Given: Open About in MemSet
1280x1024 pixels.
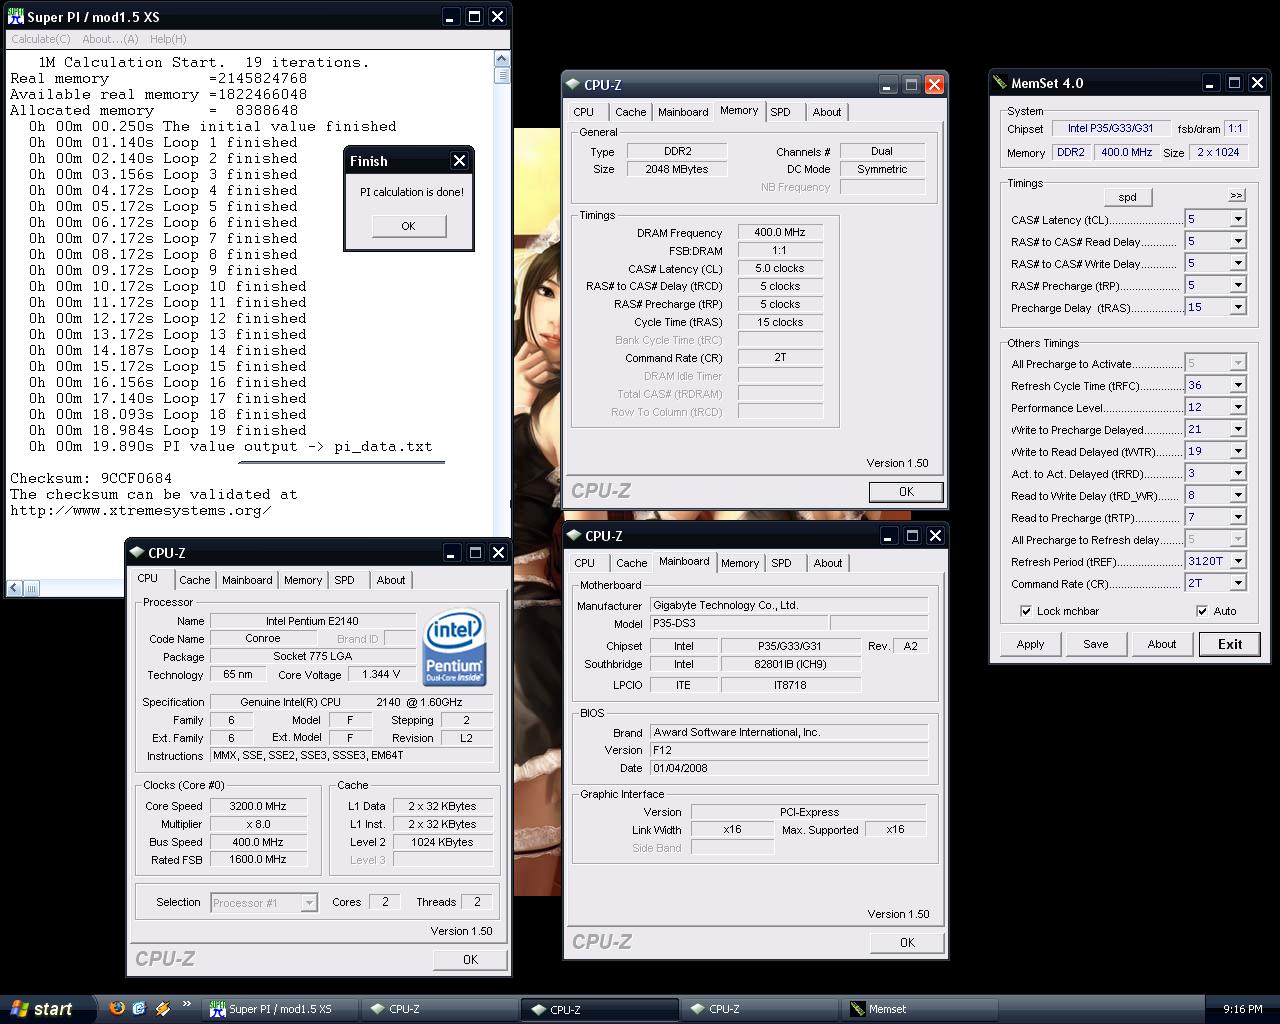Looking at the screenshot, I should click(1161, 644).
